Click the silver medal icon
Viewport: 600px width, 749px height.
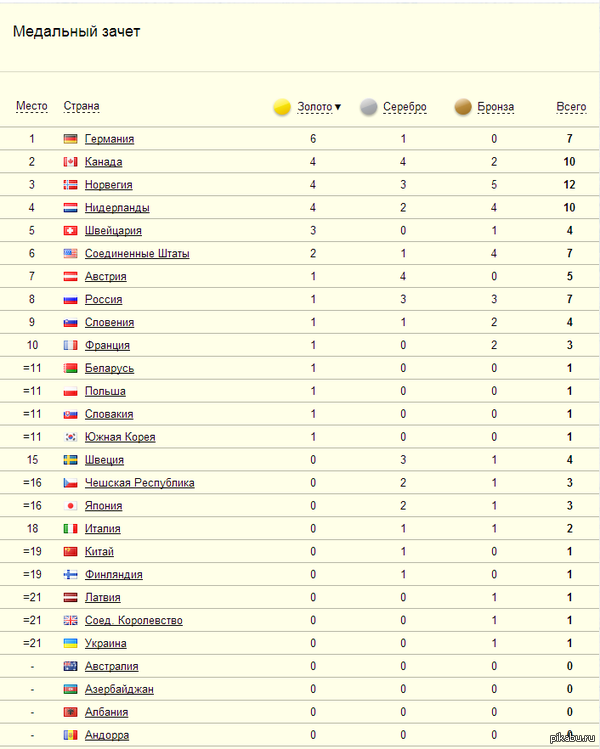tap(368, 107)
